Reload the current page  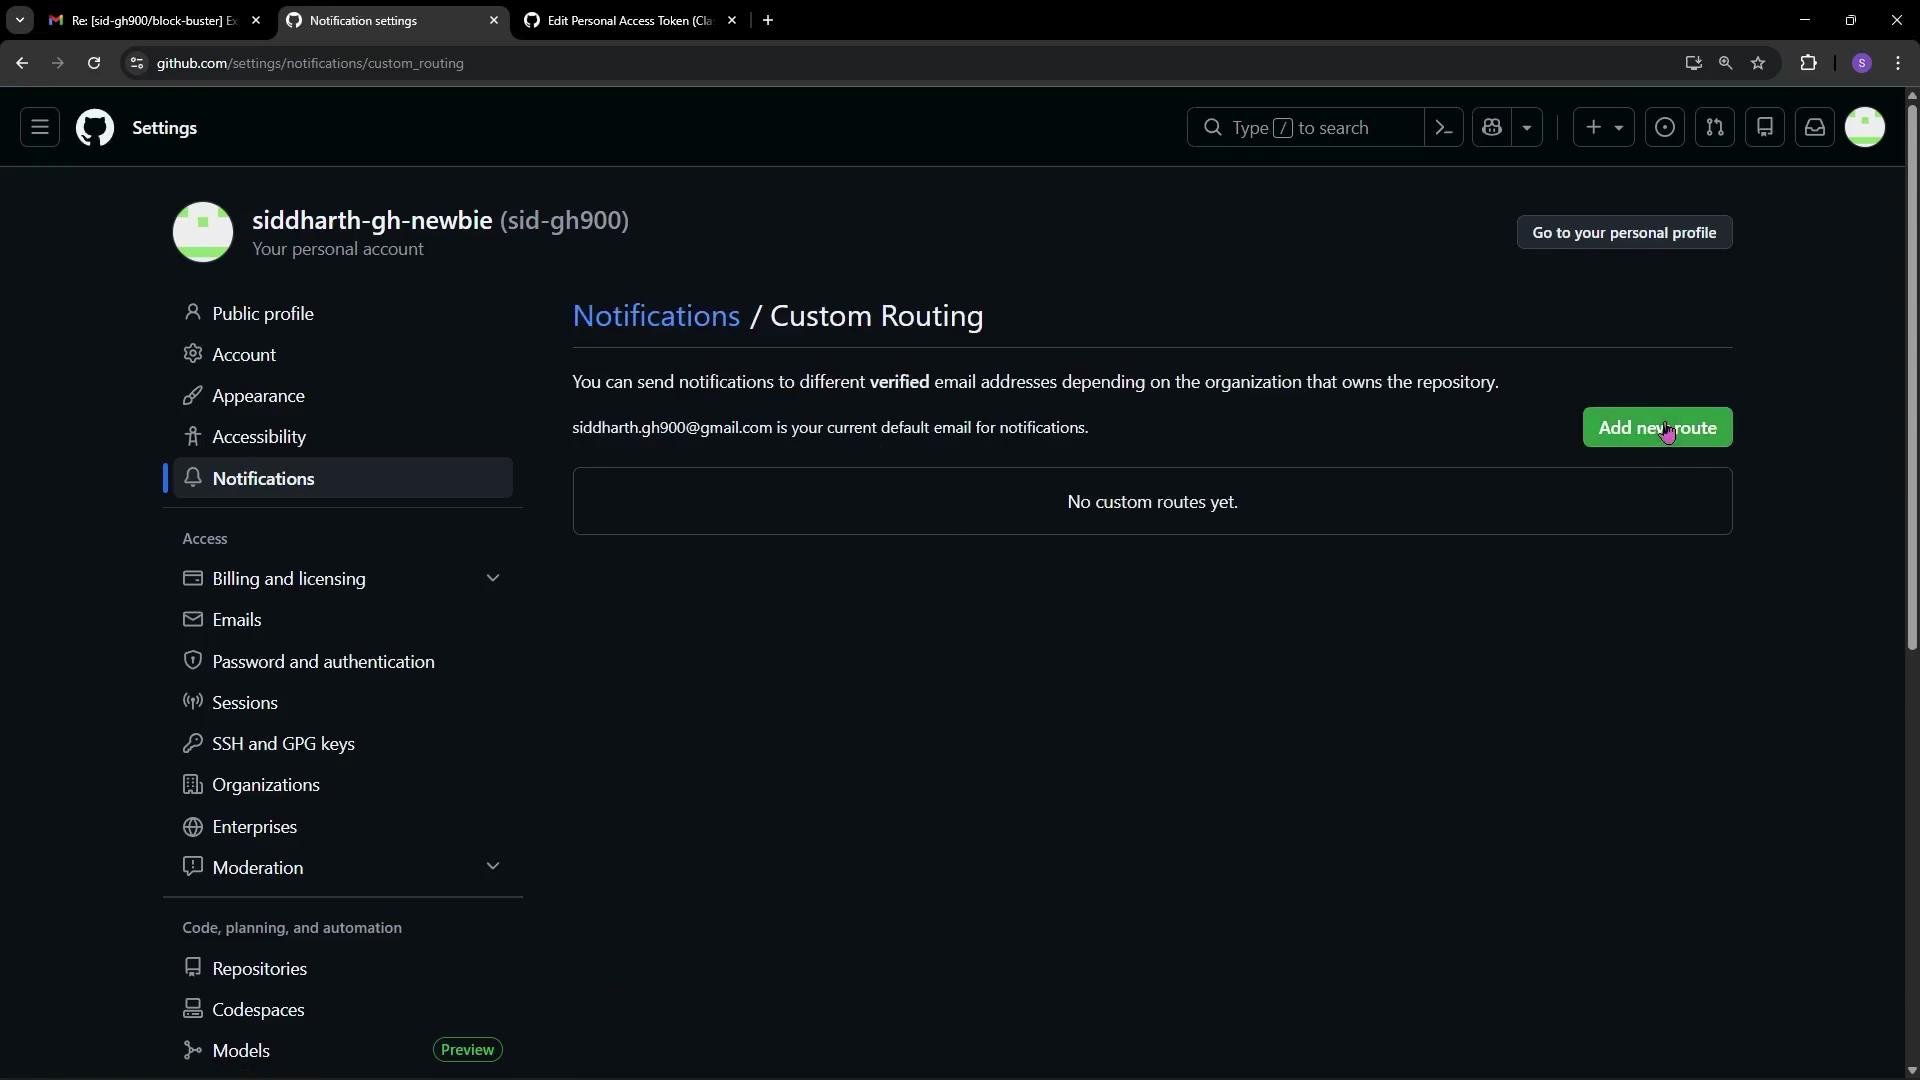pyautogui.click(x=94, y=63)
